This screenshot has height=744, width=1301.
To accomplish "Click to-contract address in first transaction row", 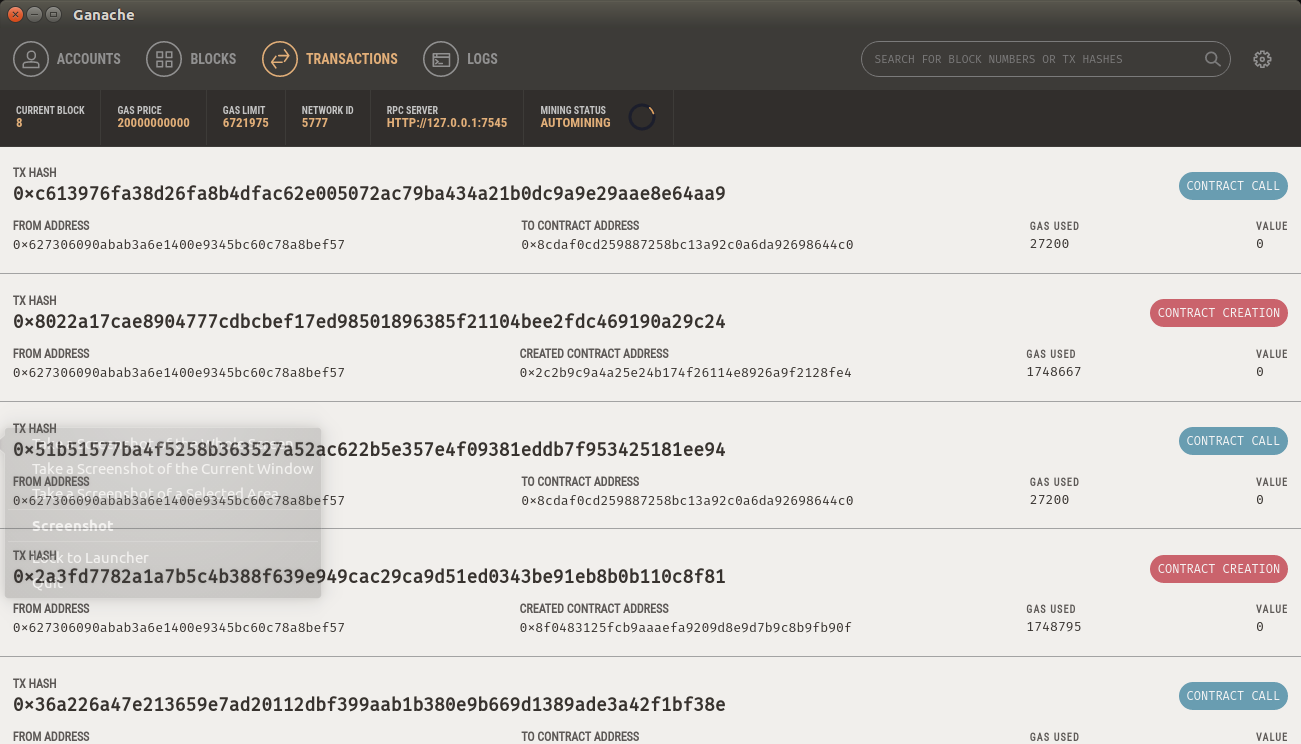I will 687,245.
